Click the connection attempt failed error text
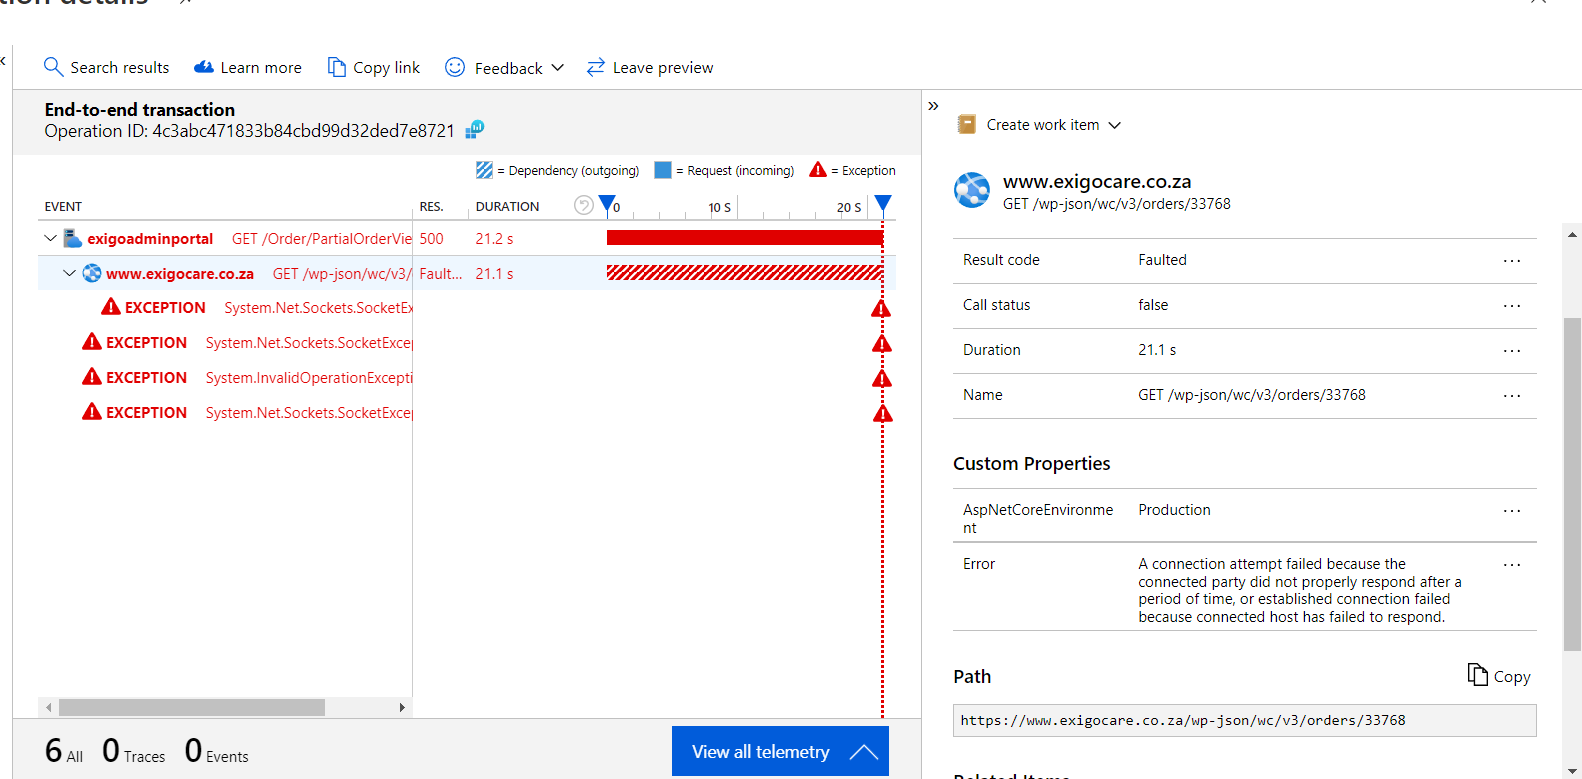 (x=1299, y=590)
